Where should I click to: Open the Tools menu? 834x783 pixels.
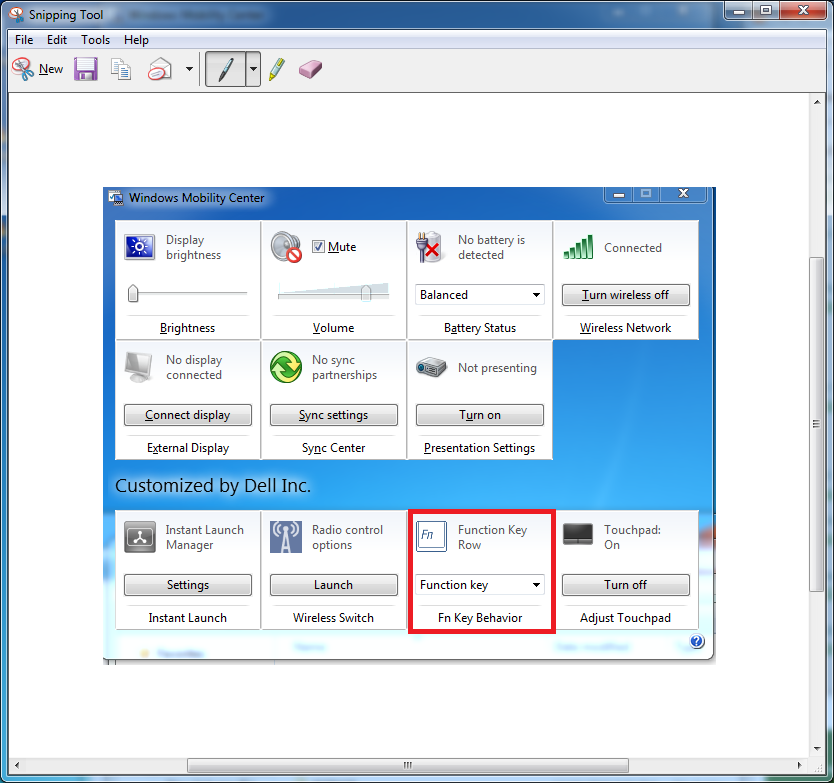(95, 40)
